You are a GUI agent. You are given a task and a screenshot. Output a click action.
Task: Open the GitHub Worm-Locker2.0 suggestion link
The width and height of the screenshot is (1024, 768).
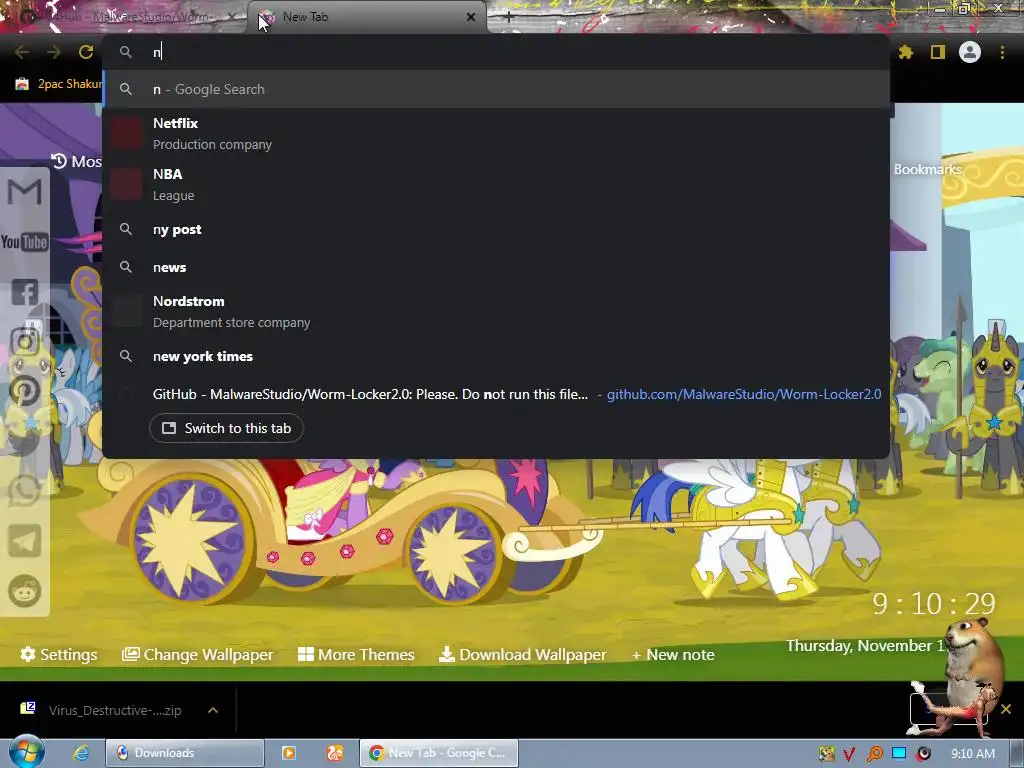744,394
